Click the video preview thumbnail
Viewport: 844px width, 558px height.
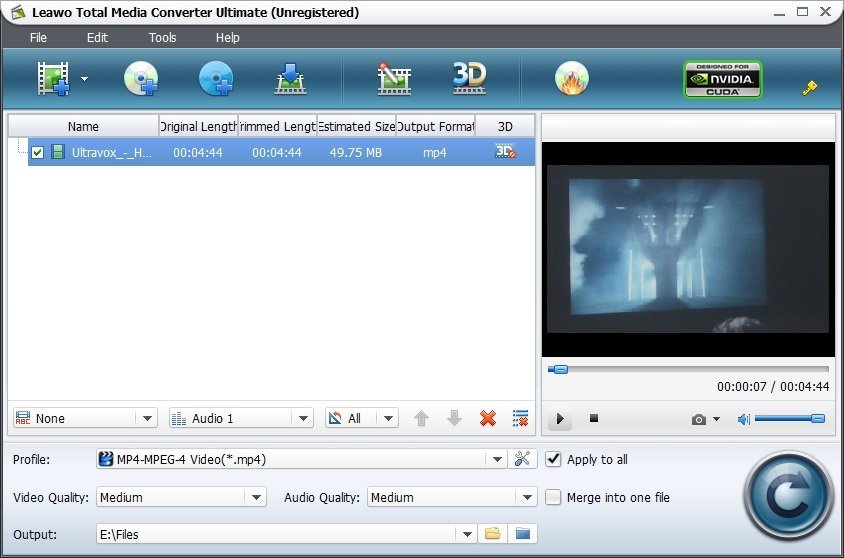pos(688,249)
